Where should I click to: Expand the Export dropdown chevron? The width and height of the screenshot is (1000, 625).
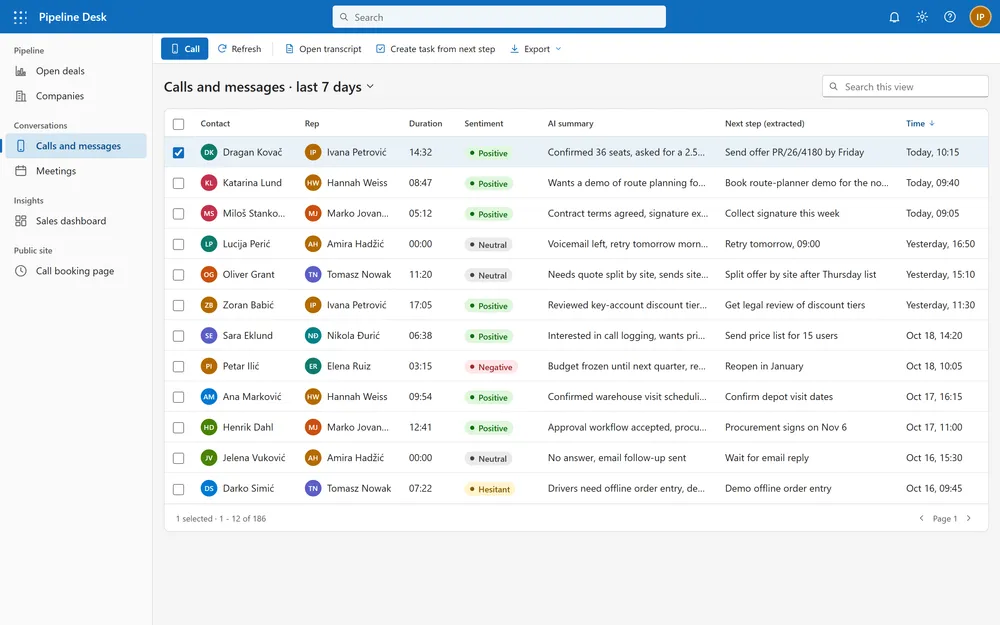pyautogui.click(x=559, y=49)
